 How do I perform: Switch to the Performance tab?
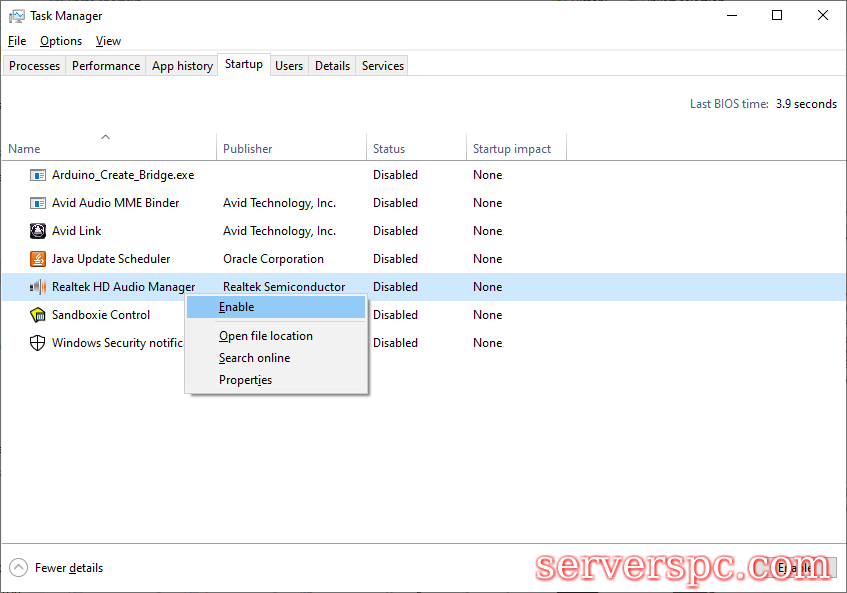[106, 66]
